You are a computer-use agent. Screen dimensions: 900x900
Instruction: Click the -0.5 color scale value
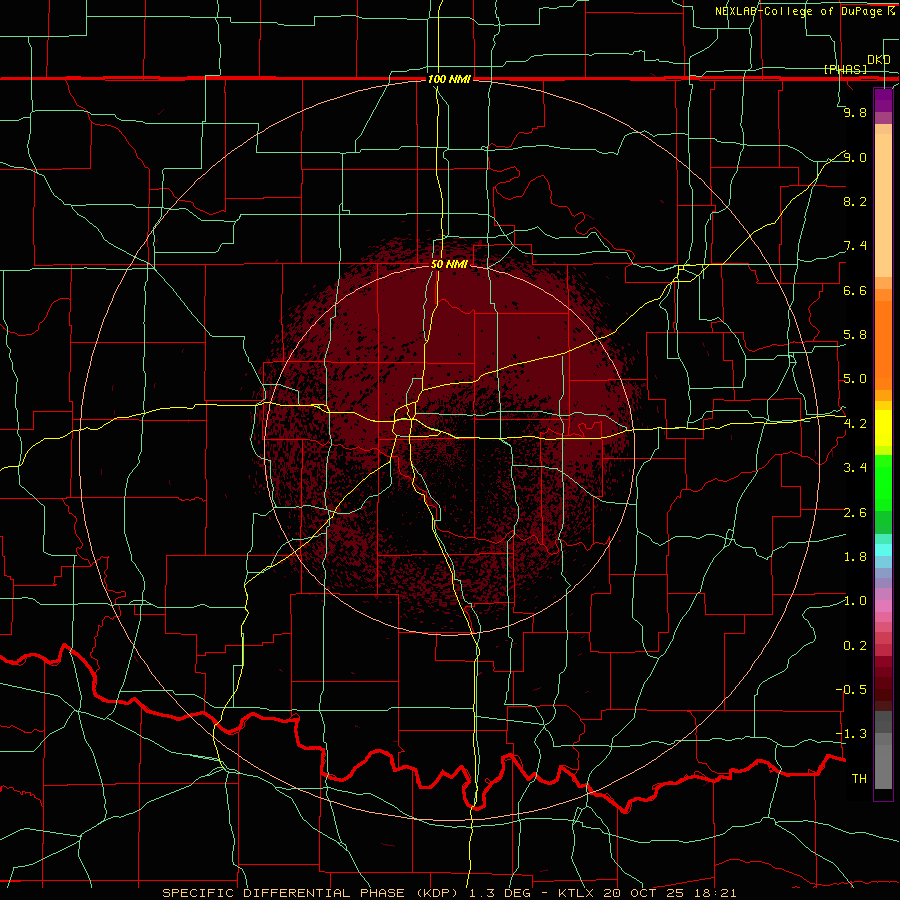(851, 690)
